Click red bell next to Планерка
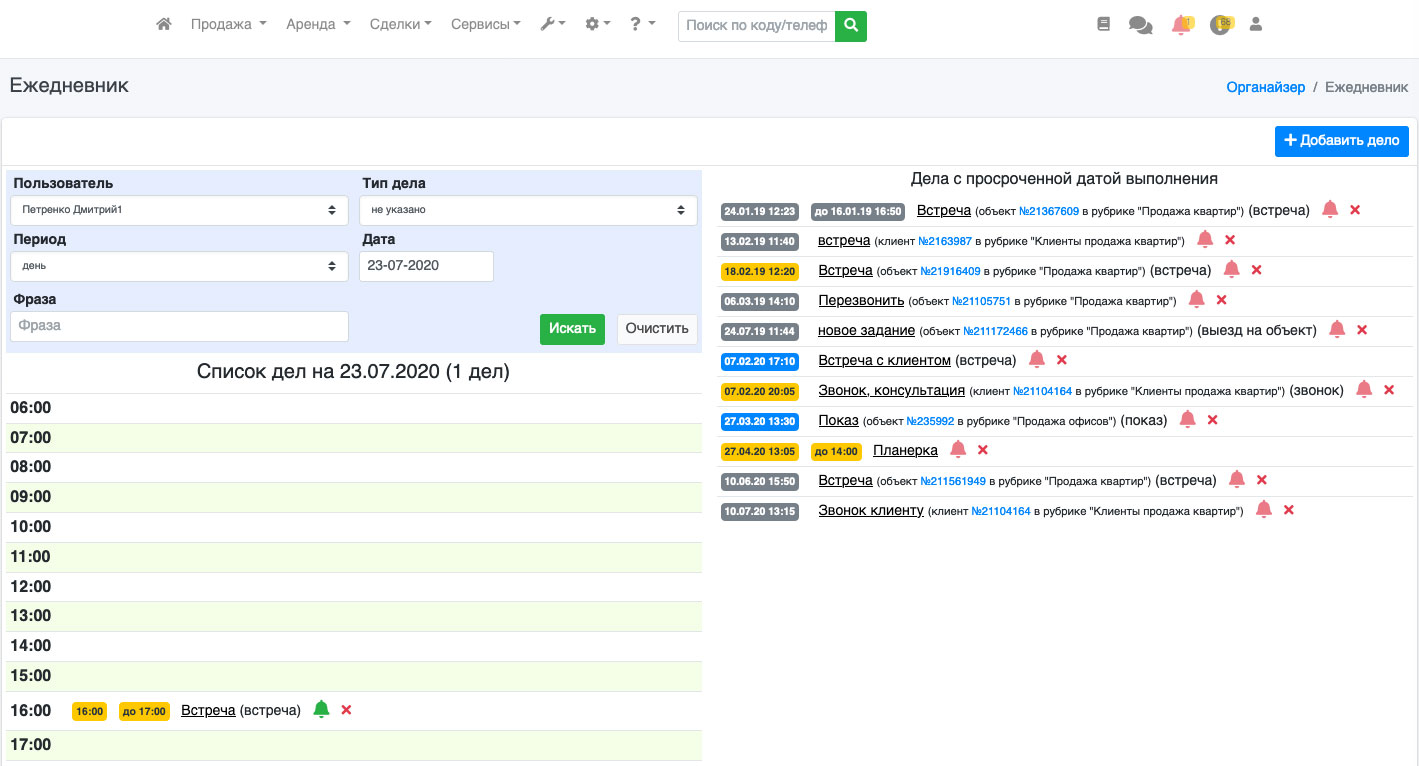Screen dimensions: 1419x766 coord(958,450)
